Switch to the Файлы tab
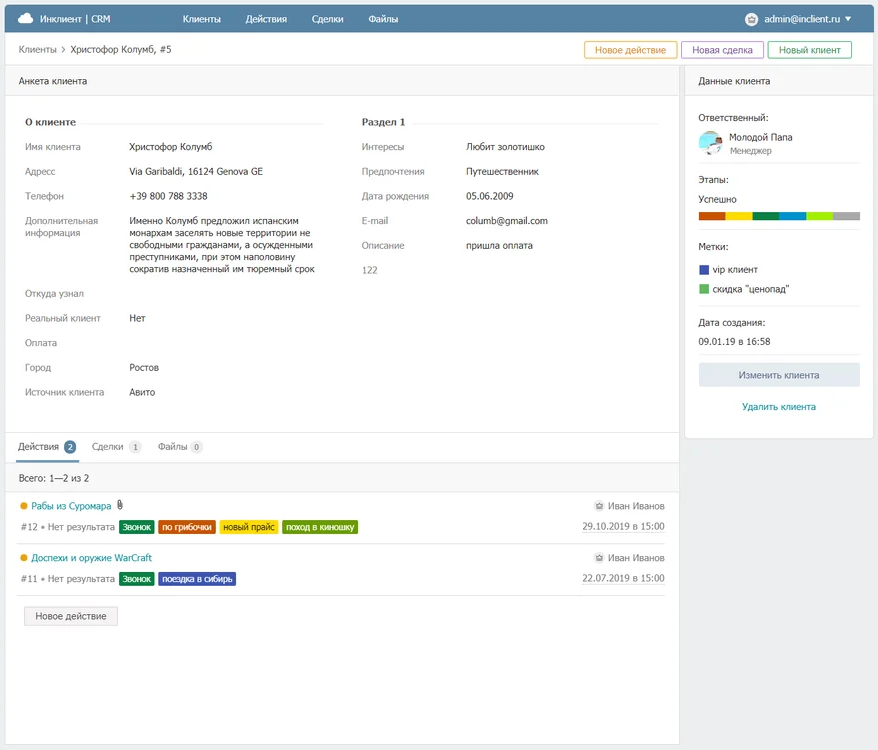 coord(179,447)
